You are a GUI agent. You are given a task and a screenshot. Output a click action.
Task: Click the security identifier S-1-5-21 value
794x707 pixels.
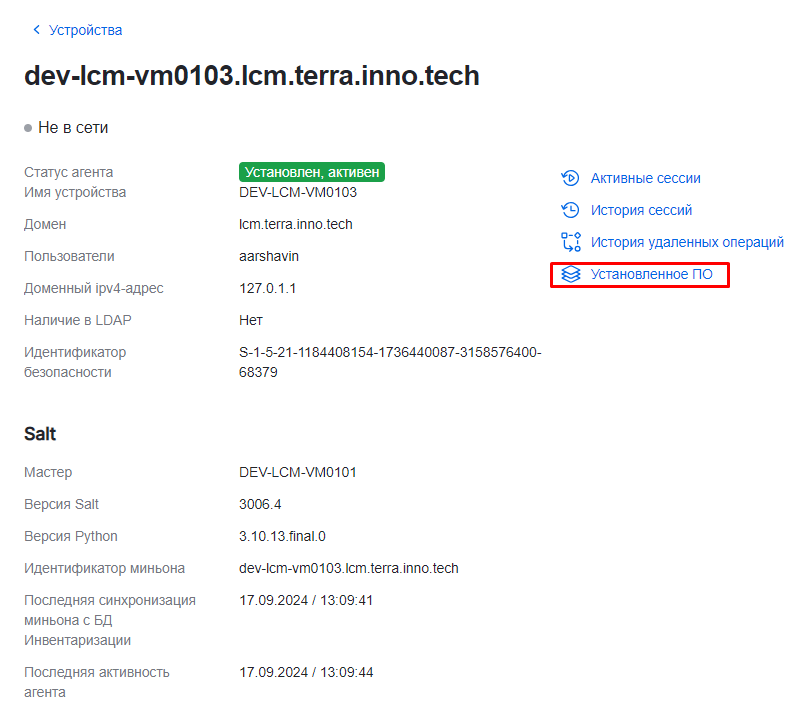(x=390, y=353)
